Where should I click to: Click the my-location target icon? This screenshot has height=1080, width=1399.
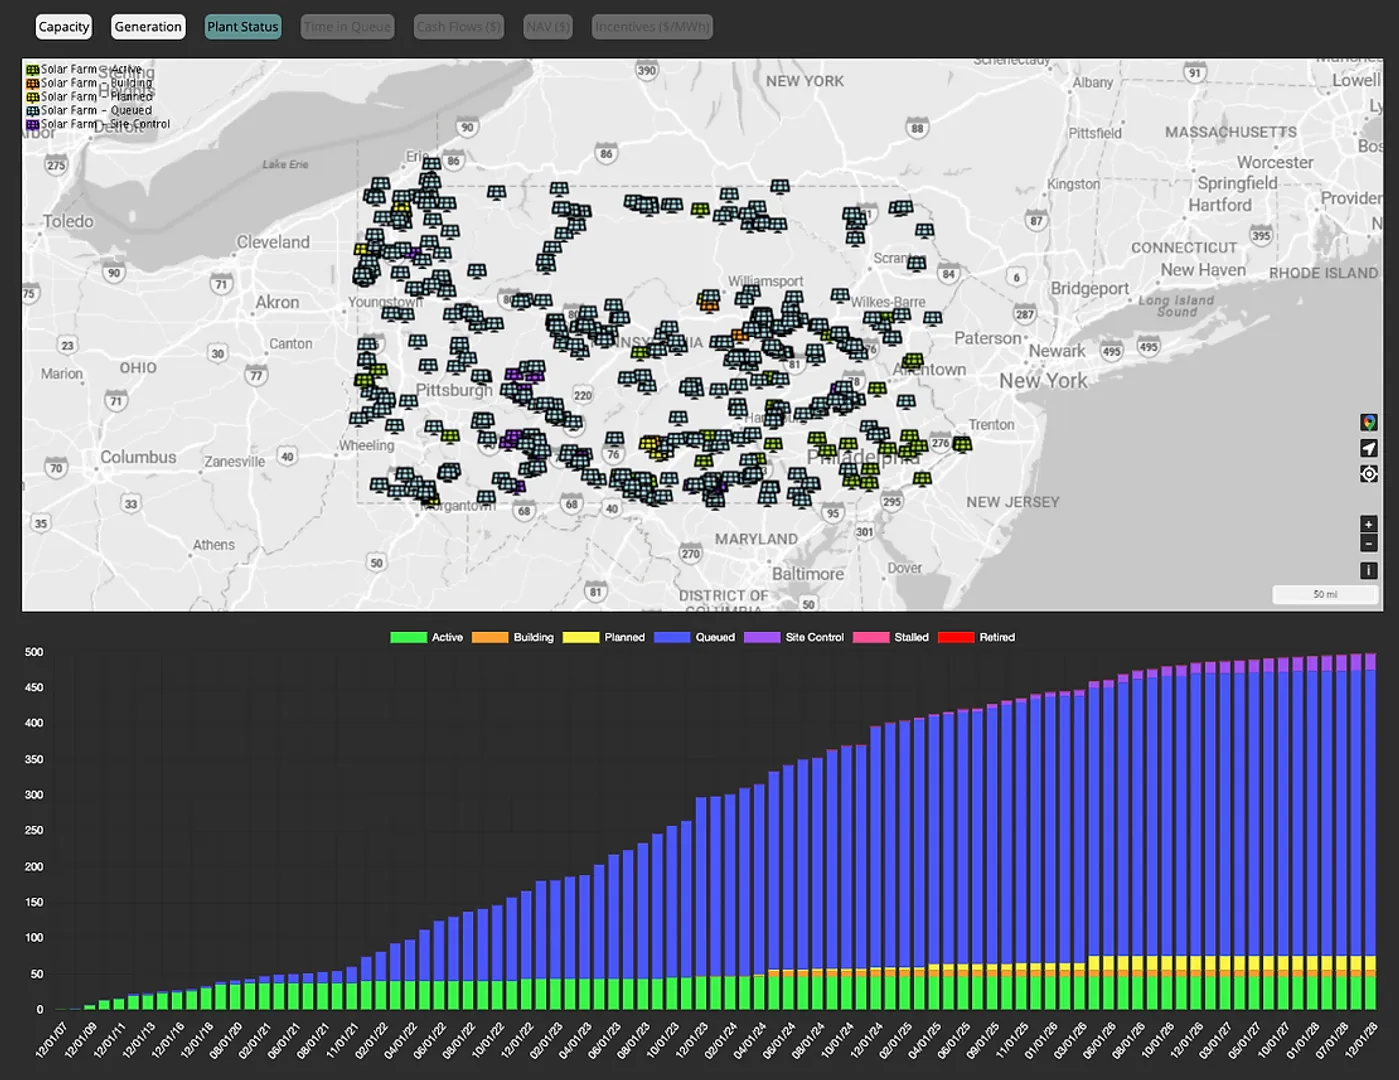1368,473
